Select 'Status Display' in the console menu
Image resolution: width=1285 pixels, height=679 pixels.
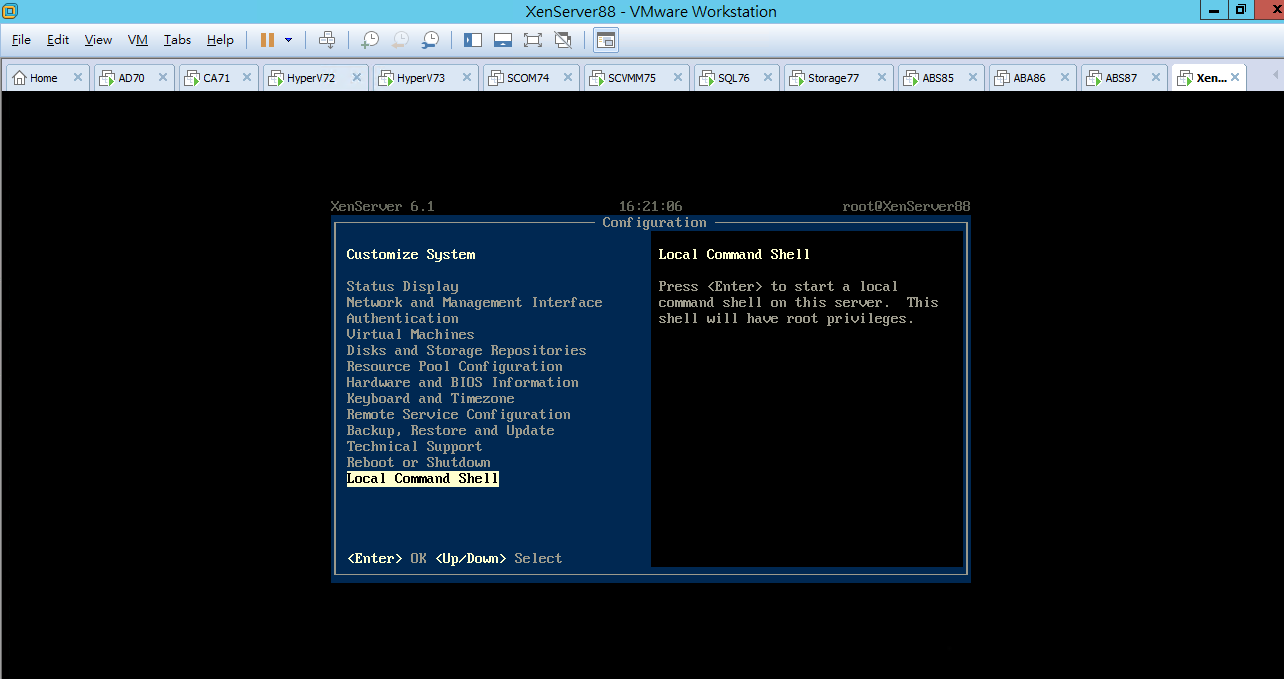click(x=402, y=286)
